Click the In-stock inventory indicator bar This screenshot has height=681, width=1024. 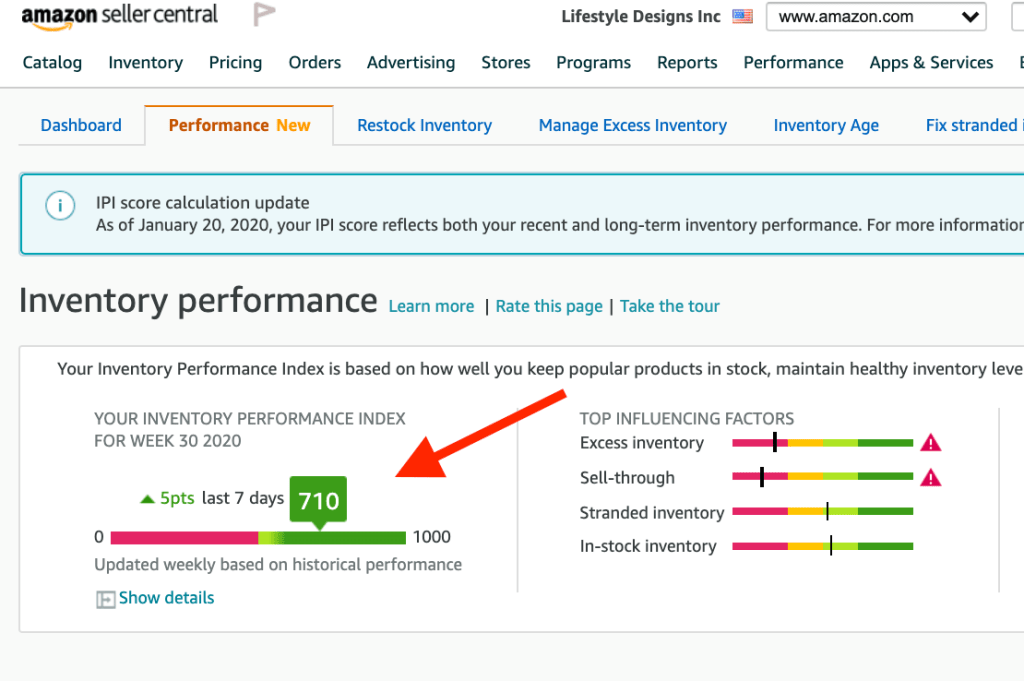click(x=822, y=546)
